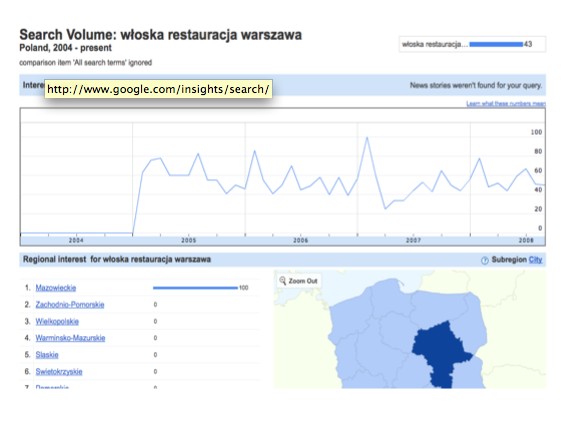Click the 'Learn what these numbers mean' link
This screenshot has width=564, height=429.
pyautogui.click(x=506, y=104)
